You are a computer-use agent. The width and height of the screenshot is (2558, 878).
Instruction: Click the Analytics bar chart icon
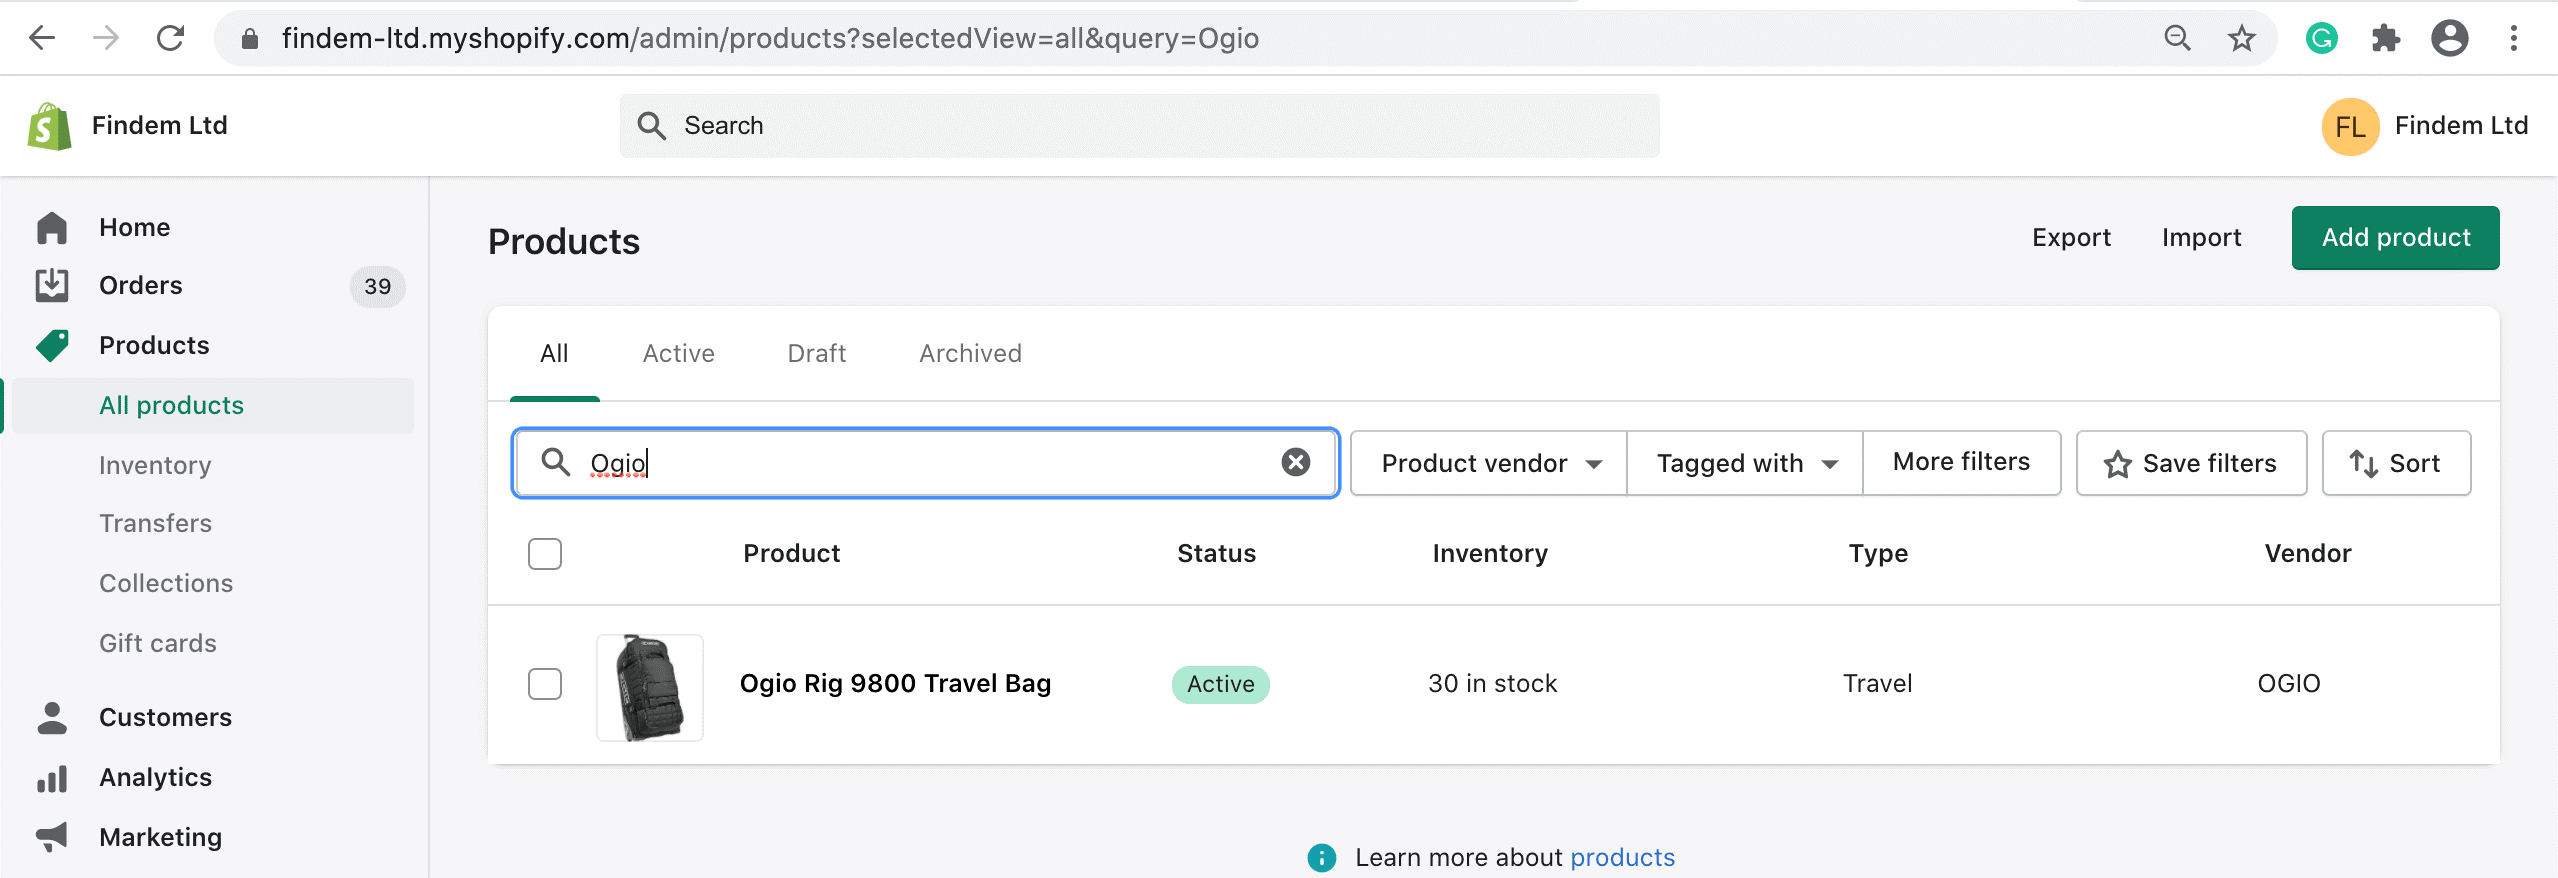pos(52,778)
